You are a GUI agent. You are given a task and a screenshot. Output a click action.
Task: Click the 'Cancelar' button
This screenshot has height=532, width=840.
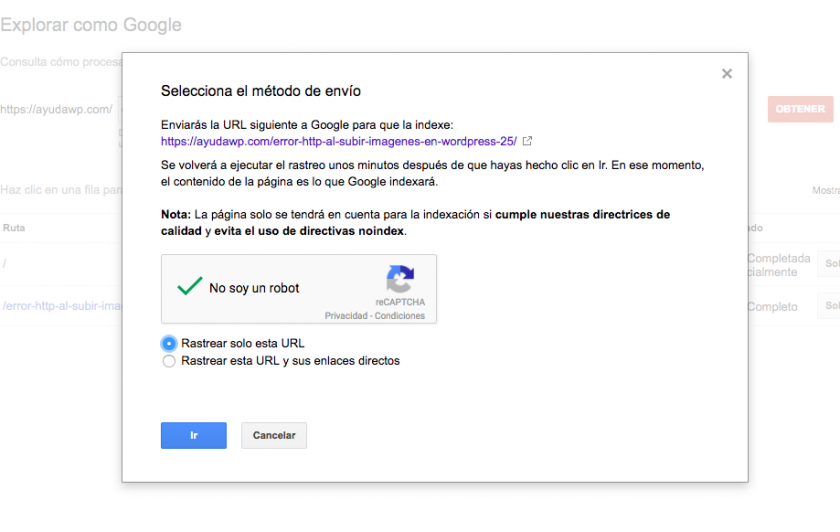coord(274,436)
